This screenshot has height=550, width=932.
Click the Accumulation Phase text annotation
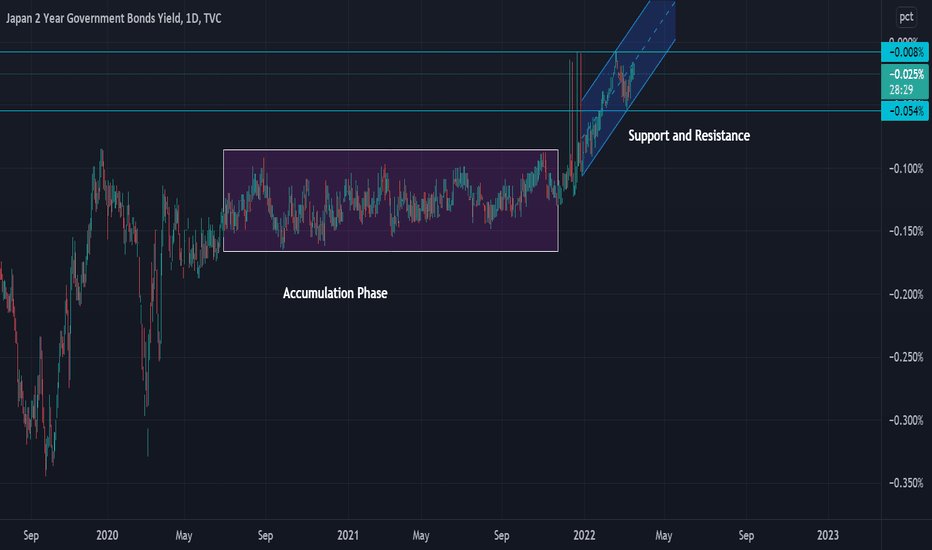335,293
